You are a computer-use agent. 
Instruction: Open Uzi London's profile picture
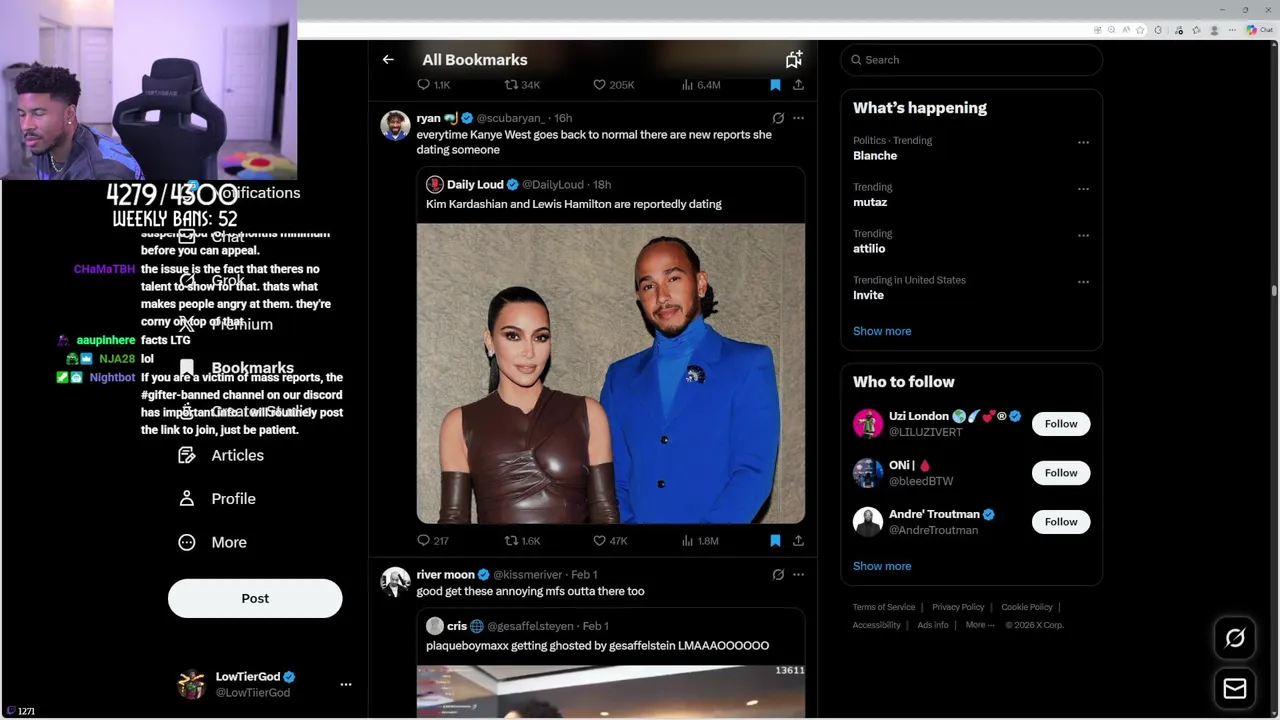[x=868, y=424]
